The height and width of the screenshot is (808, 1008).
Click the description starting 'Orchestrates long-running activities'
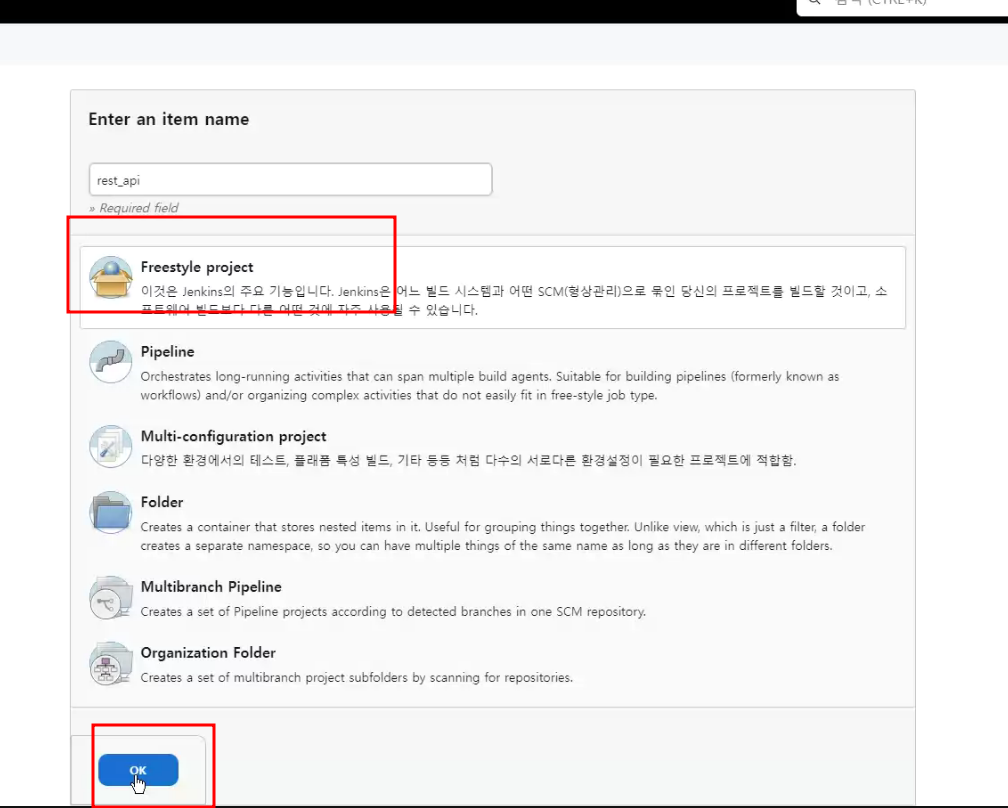point(490,386)
